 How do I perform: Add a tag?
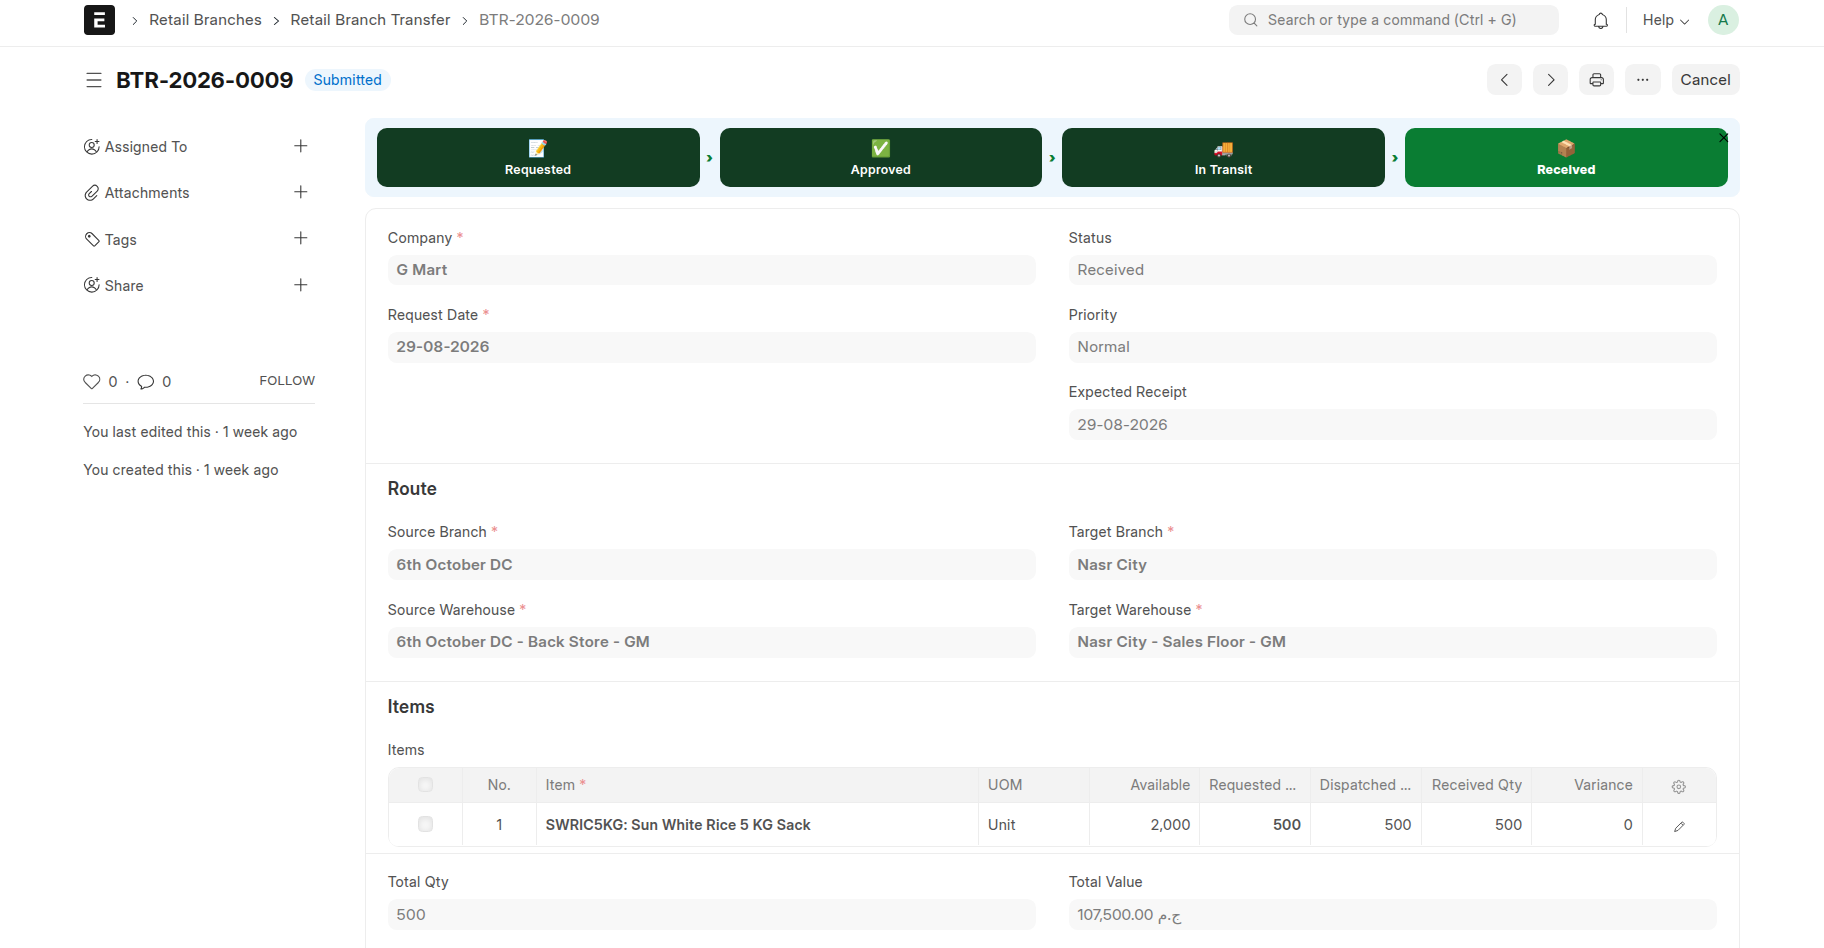pos(300,238)
